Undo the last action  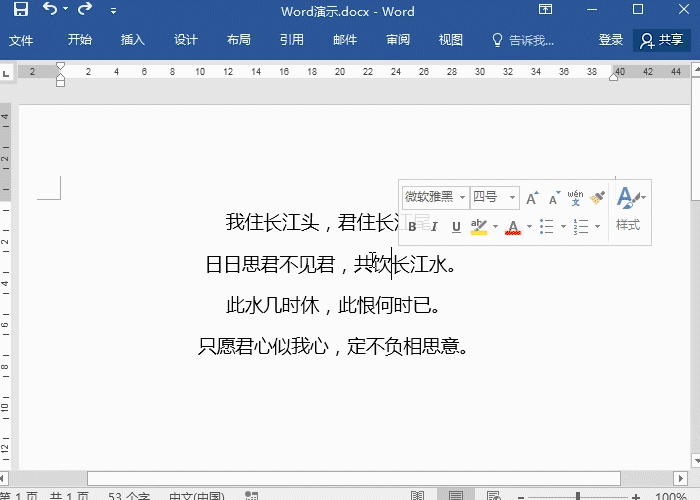(50, 9)
